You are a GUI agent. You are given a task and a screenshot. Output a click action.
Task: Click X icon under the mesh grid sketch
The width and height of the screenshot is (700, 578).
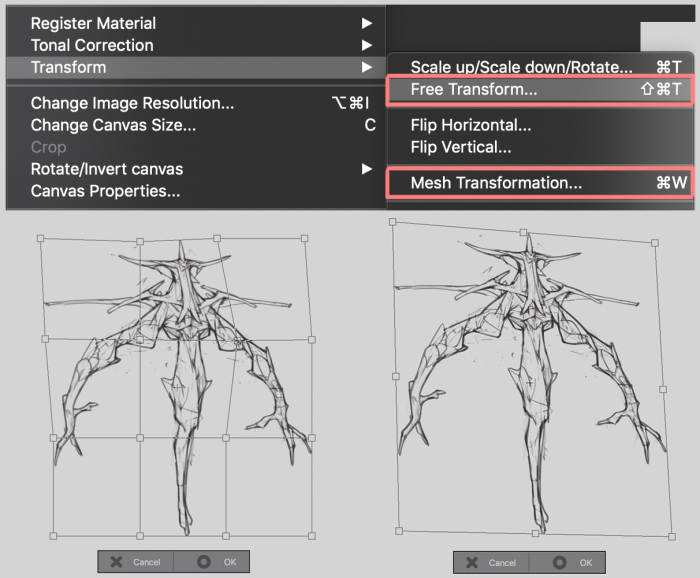117,562
